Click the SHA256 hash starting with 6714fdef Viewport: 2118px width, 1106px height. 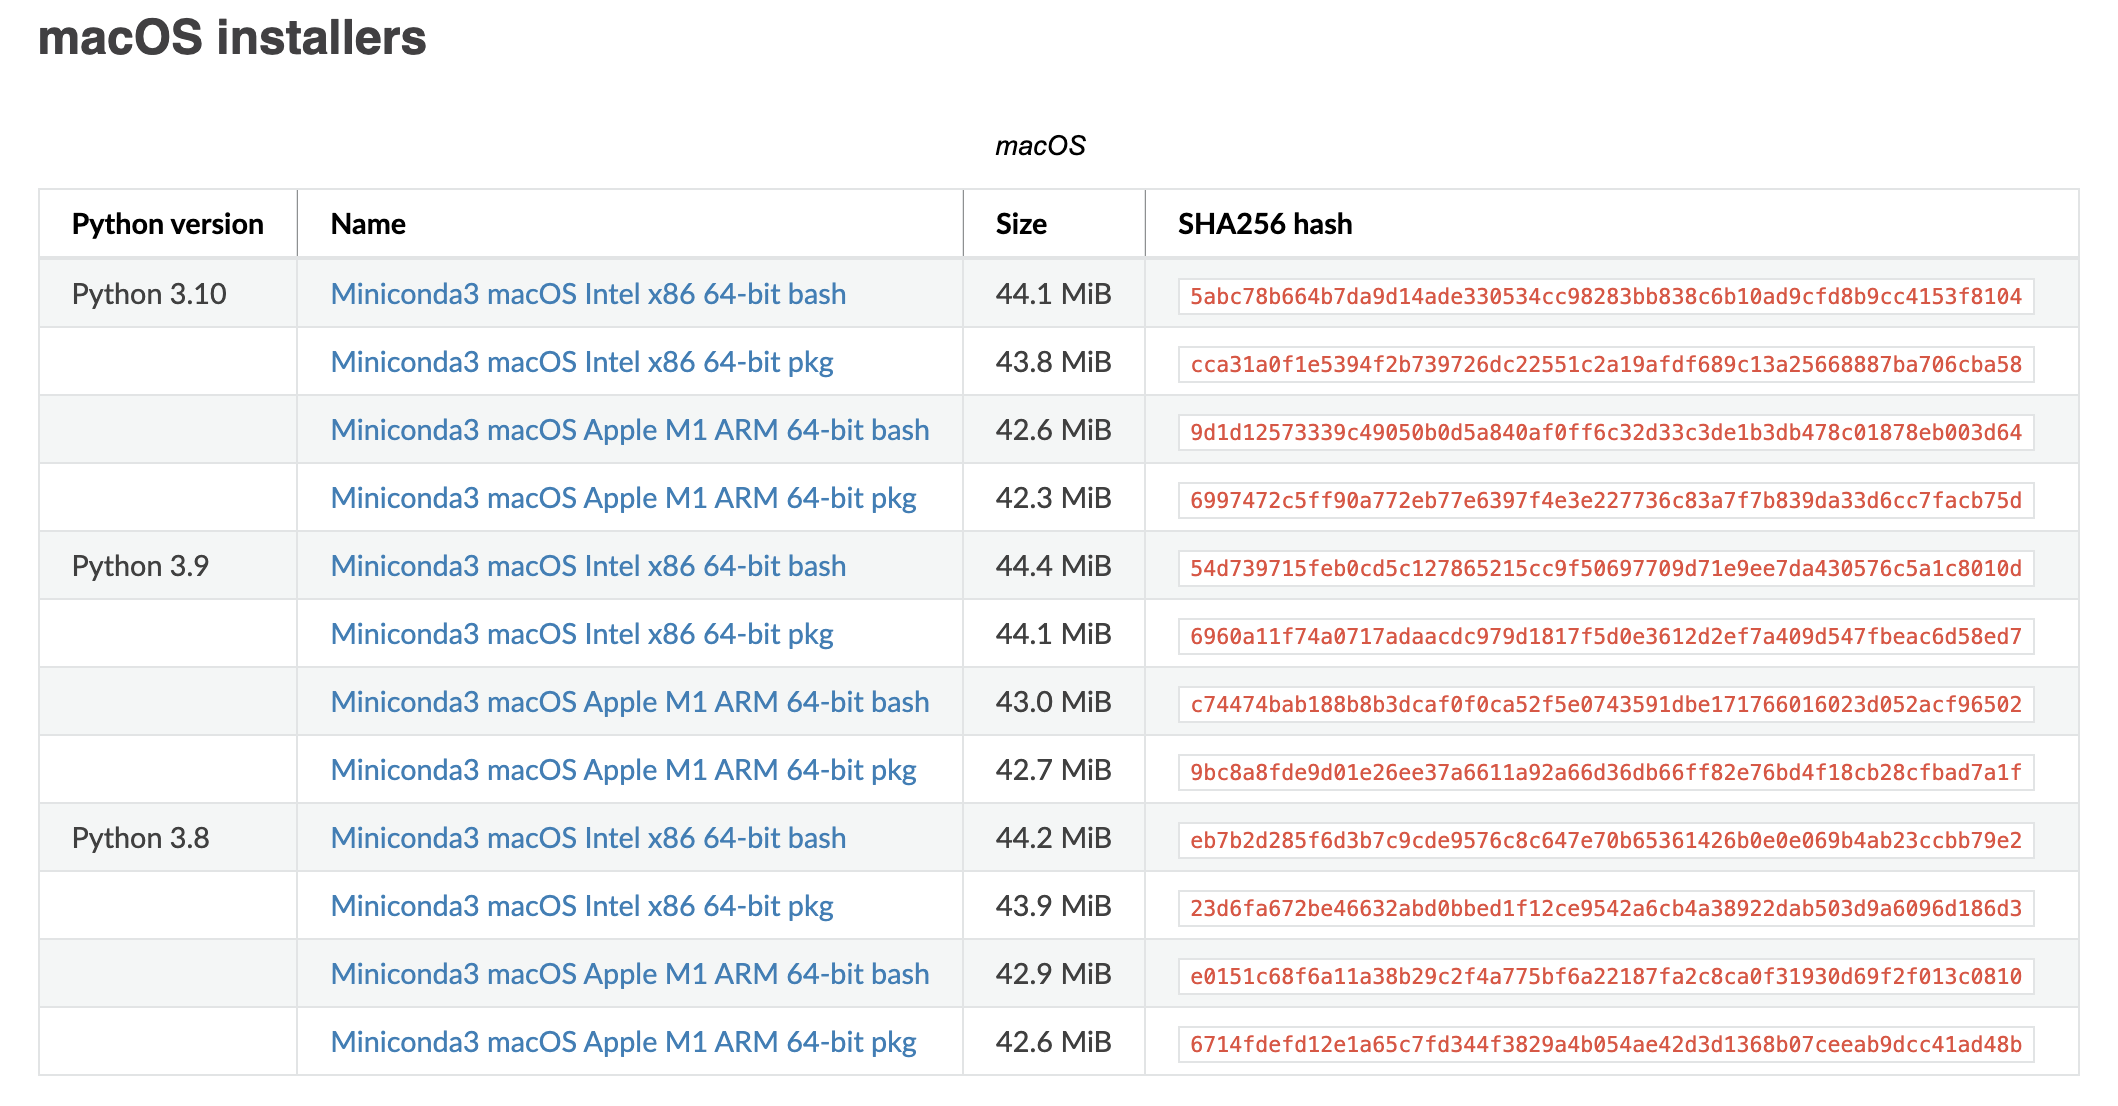tap(1605, 1044)
